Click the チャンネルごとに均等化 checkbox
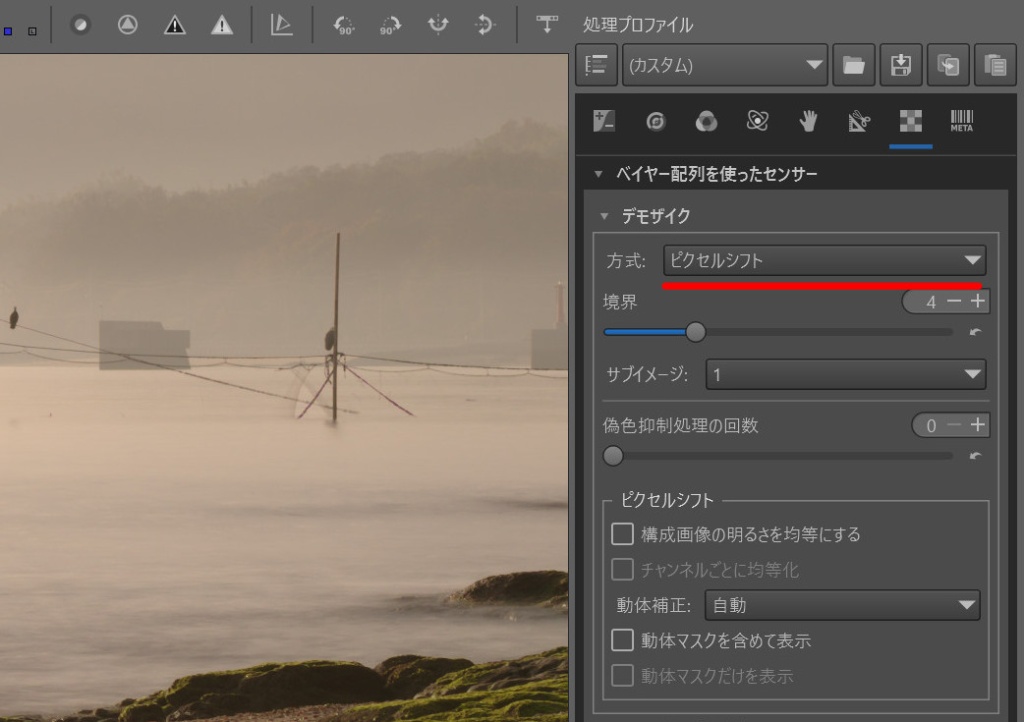 coord(622,569)
